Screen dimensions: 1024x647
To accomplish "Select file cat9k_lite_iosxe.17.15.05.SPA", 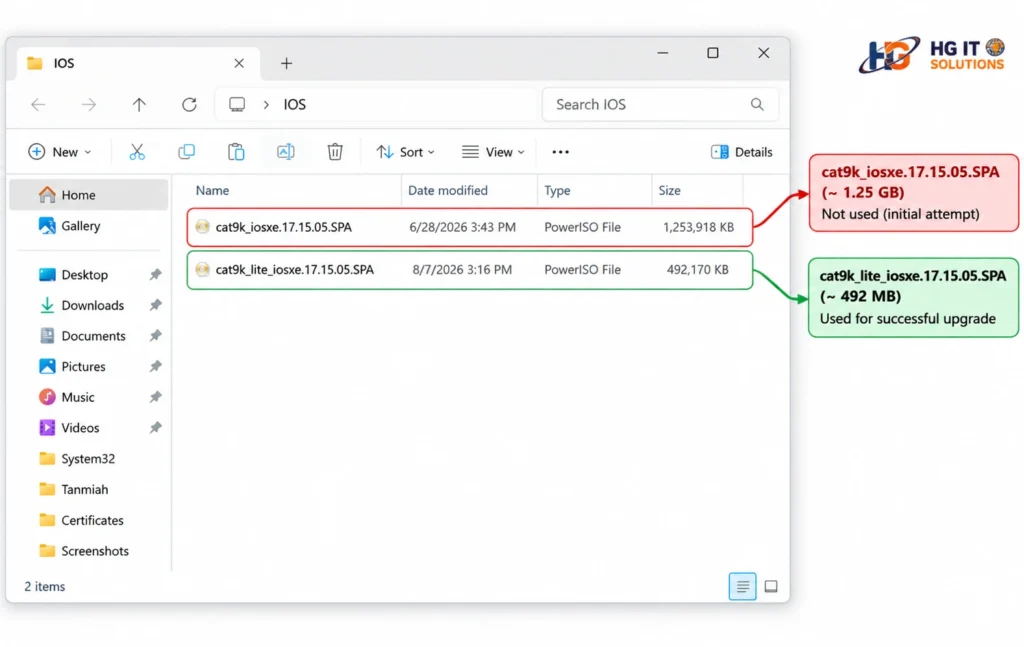I will point(470,270).
